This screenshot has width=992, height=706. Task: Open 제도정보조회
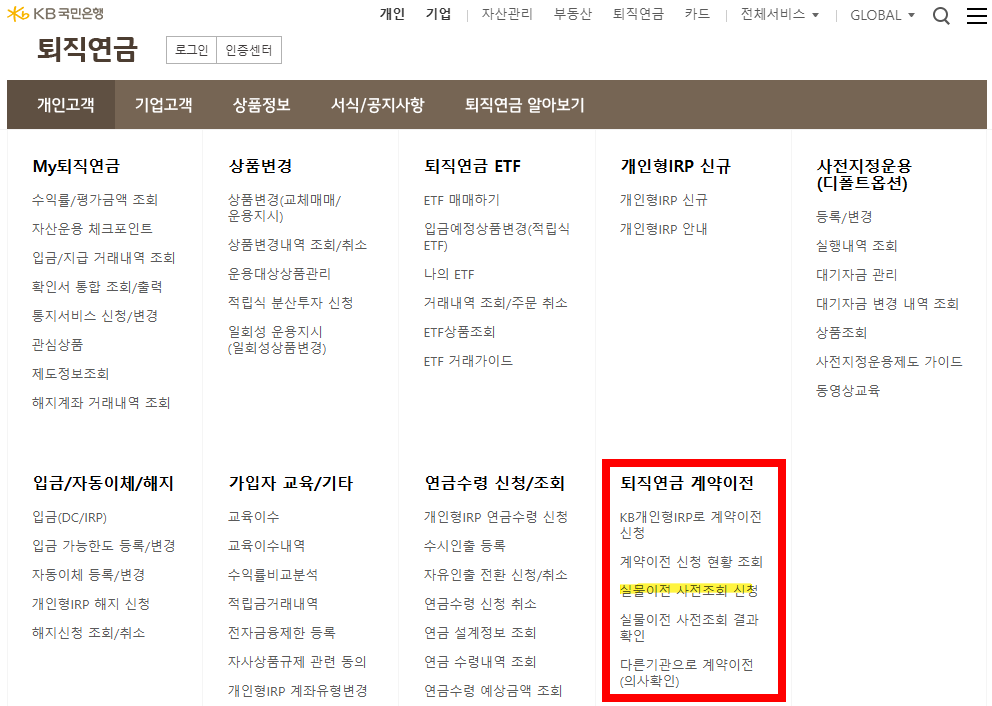(70, 374)
